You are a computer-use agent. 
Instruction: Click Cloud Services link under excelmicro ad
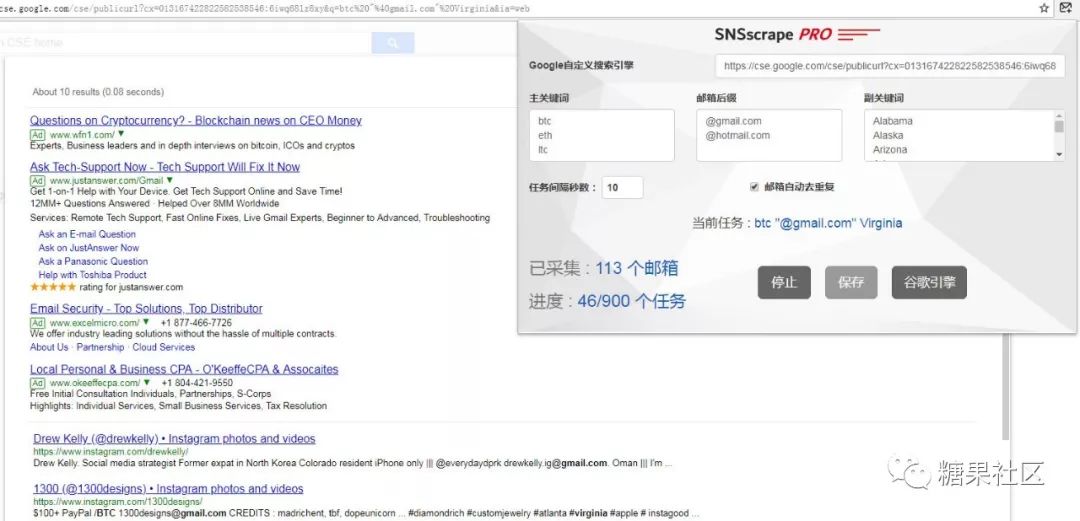(164, 347)
